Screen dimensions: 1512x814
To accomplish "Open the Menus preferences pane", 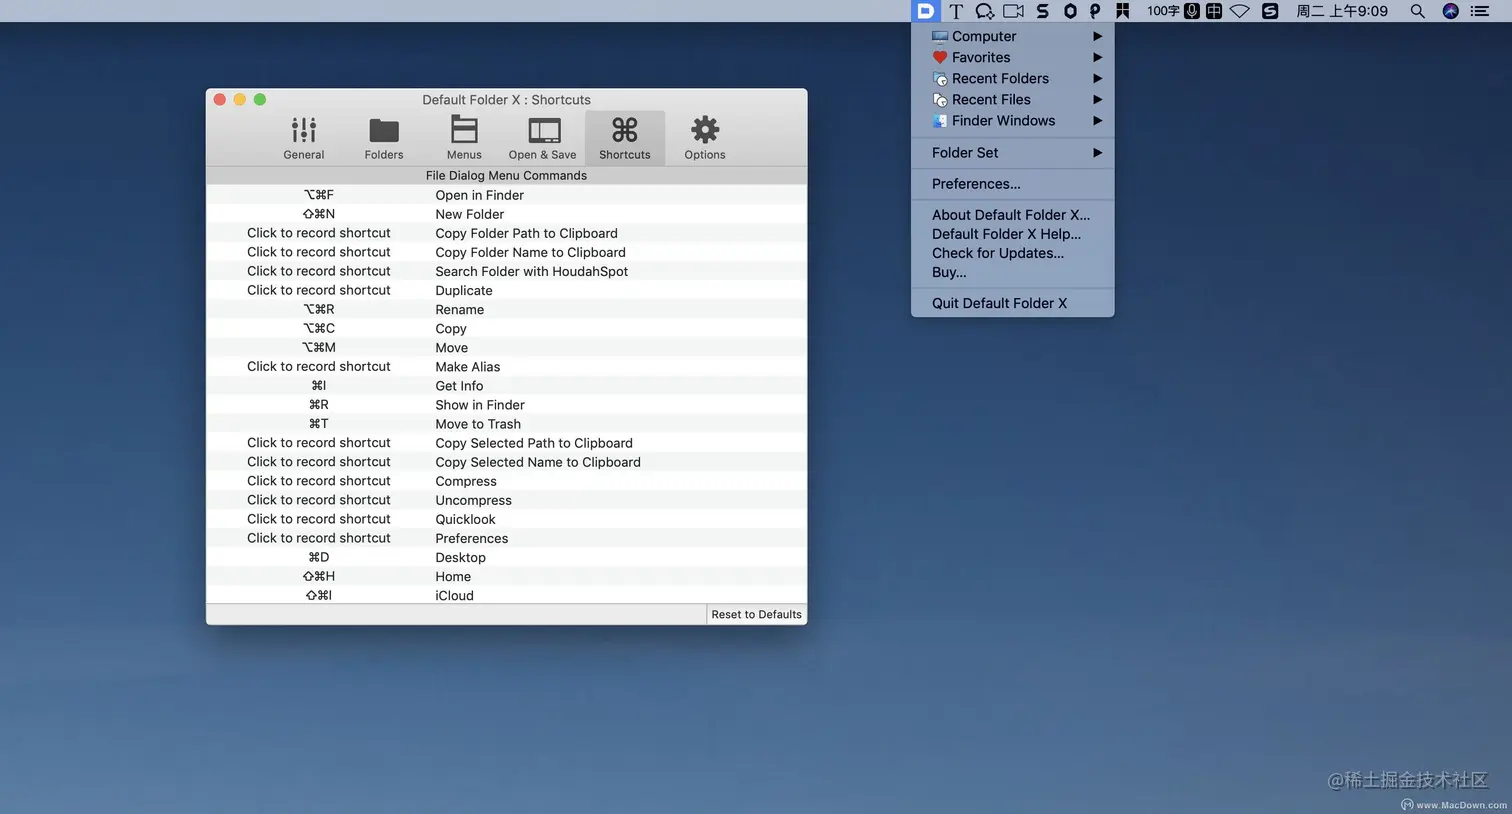I will (464, 138).
